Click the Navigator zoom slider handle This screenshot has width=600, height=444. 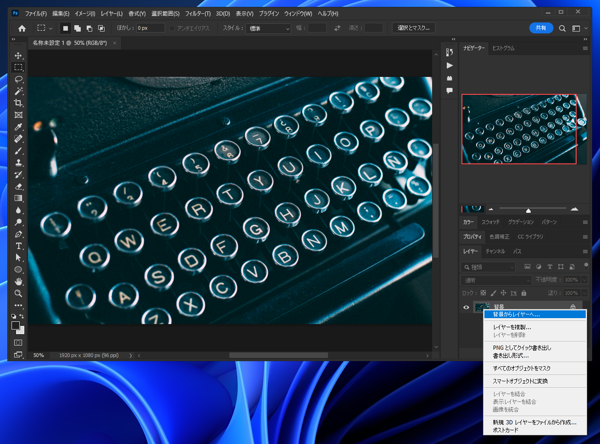(528, 211)
